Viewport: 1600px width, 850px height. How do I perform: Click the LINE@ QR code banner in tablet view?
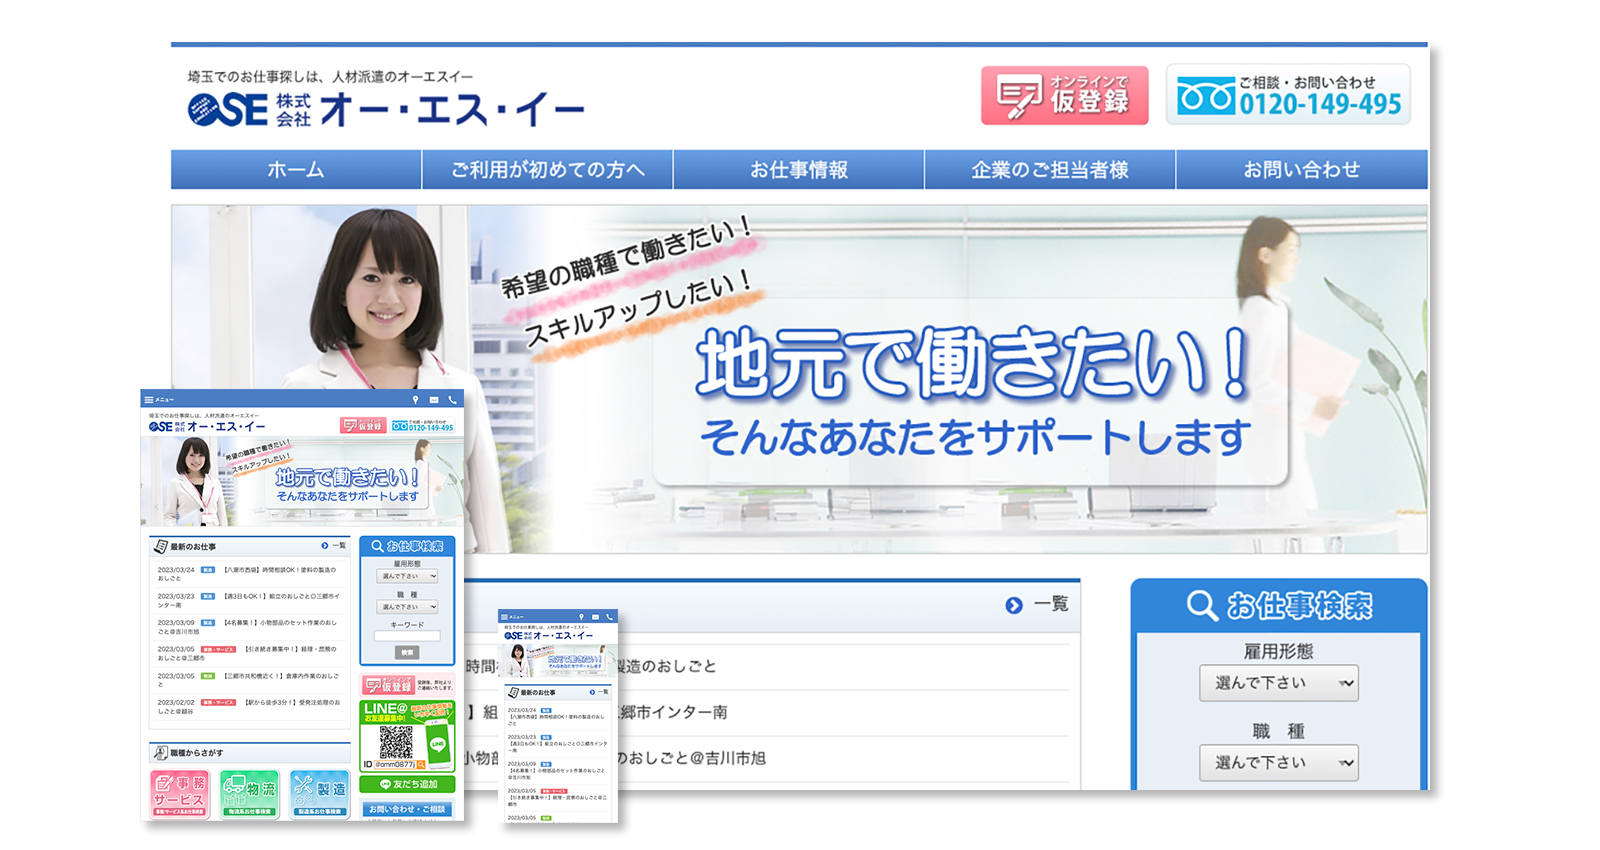[407, 735]
